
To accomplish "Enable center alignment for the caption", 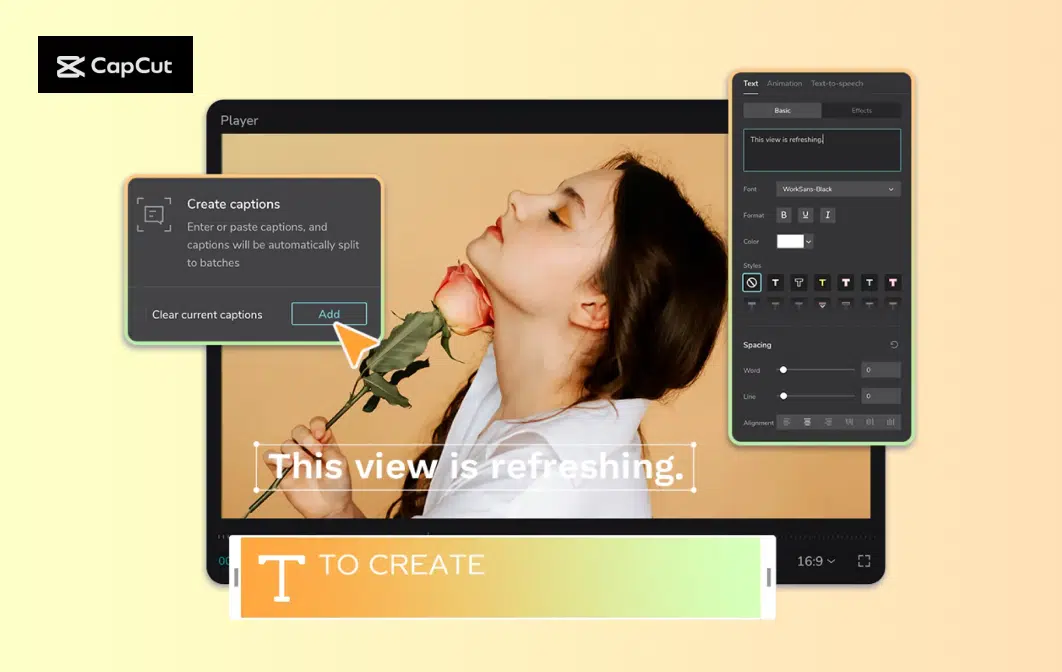I will pyautogui.click(x=807, y=421).
